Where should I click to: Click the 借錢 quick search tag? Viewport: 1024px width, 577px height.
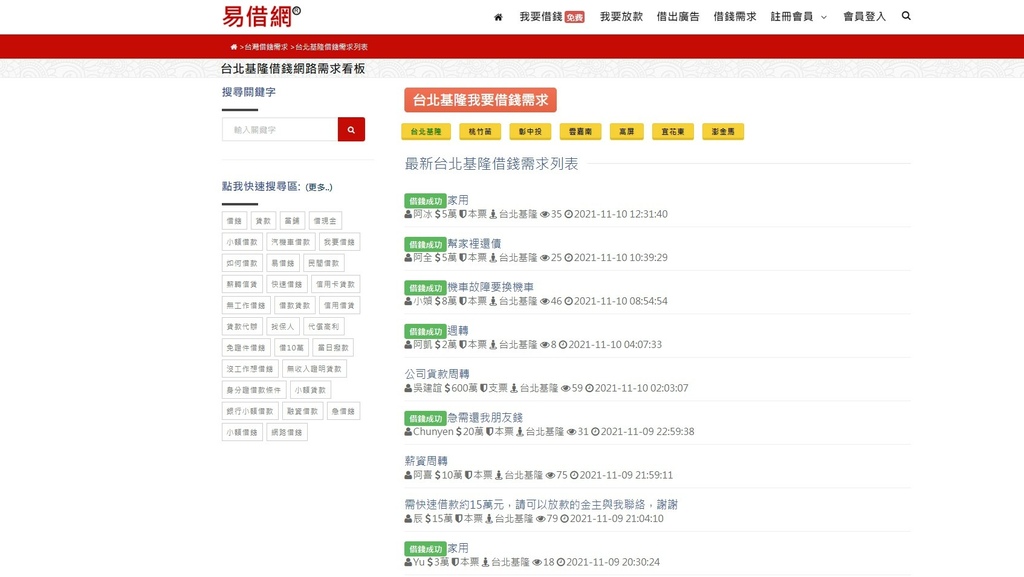(x=234, y=221)
